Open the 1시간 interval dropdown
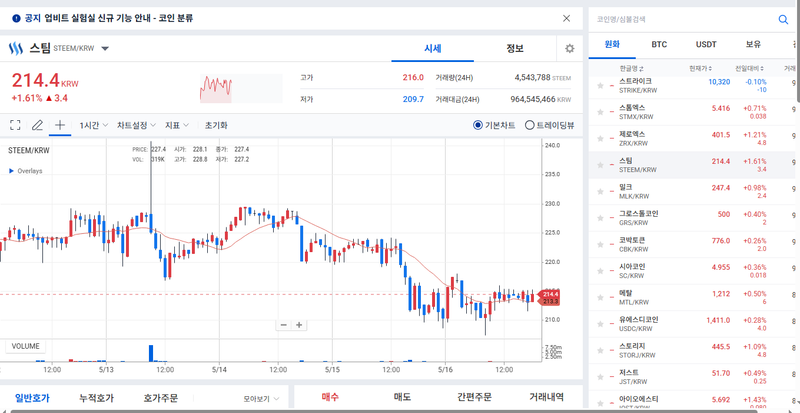The width and height of the screenshot is (800, 413). (x=94, y=125)
